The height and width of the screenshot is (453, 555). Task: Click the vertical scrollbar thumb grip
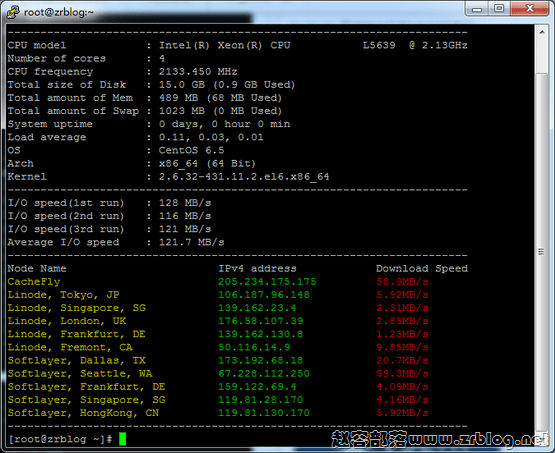click(x=541, y=252)
